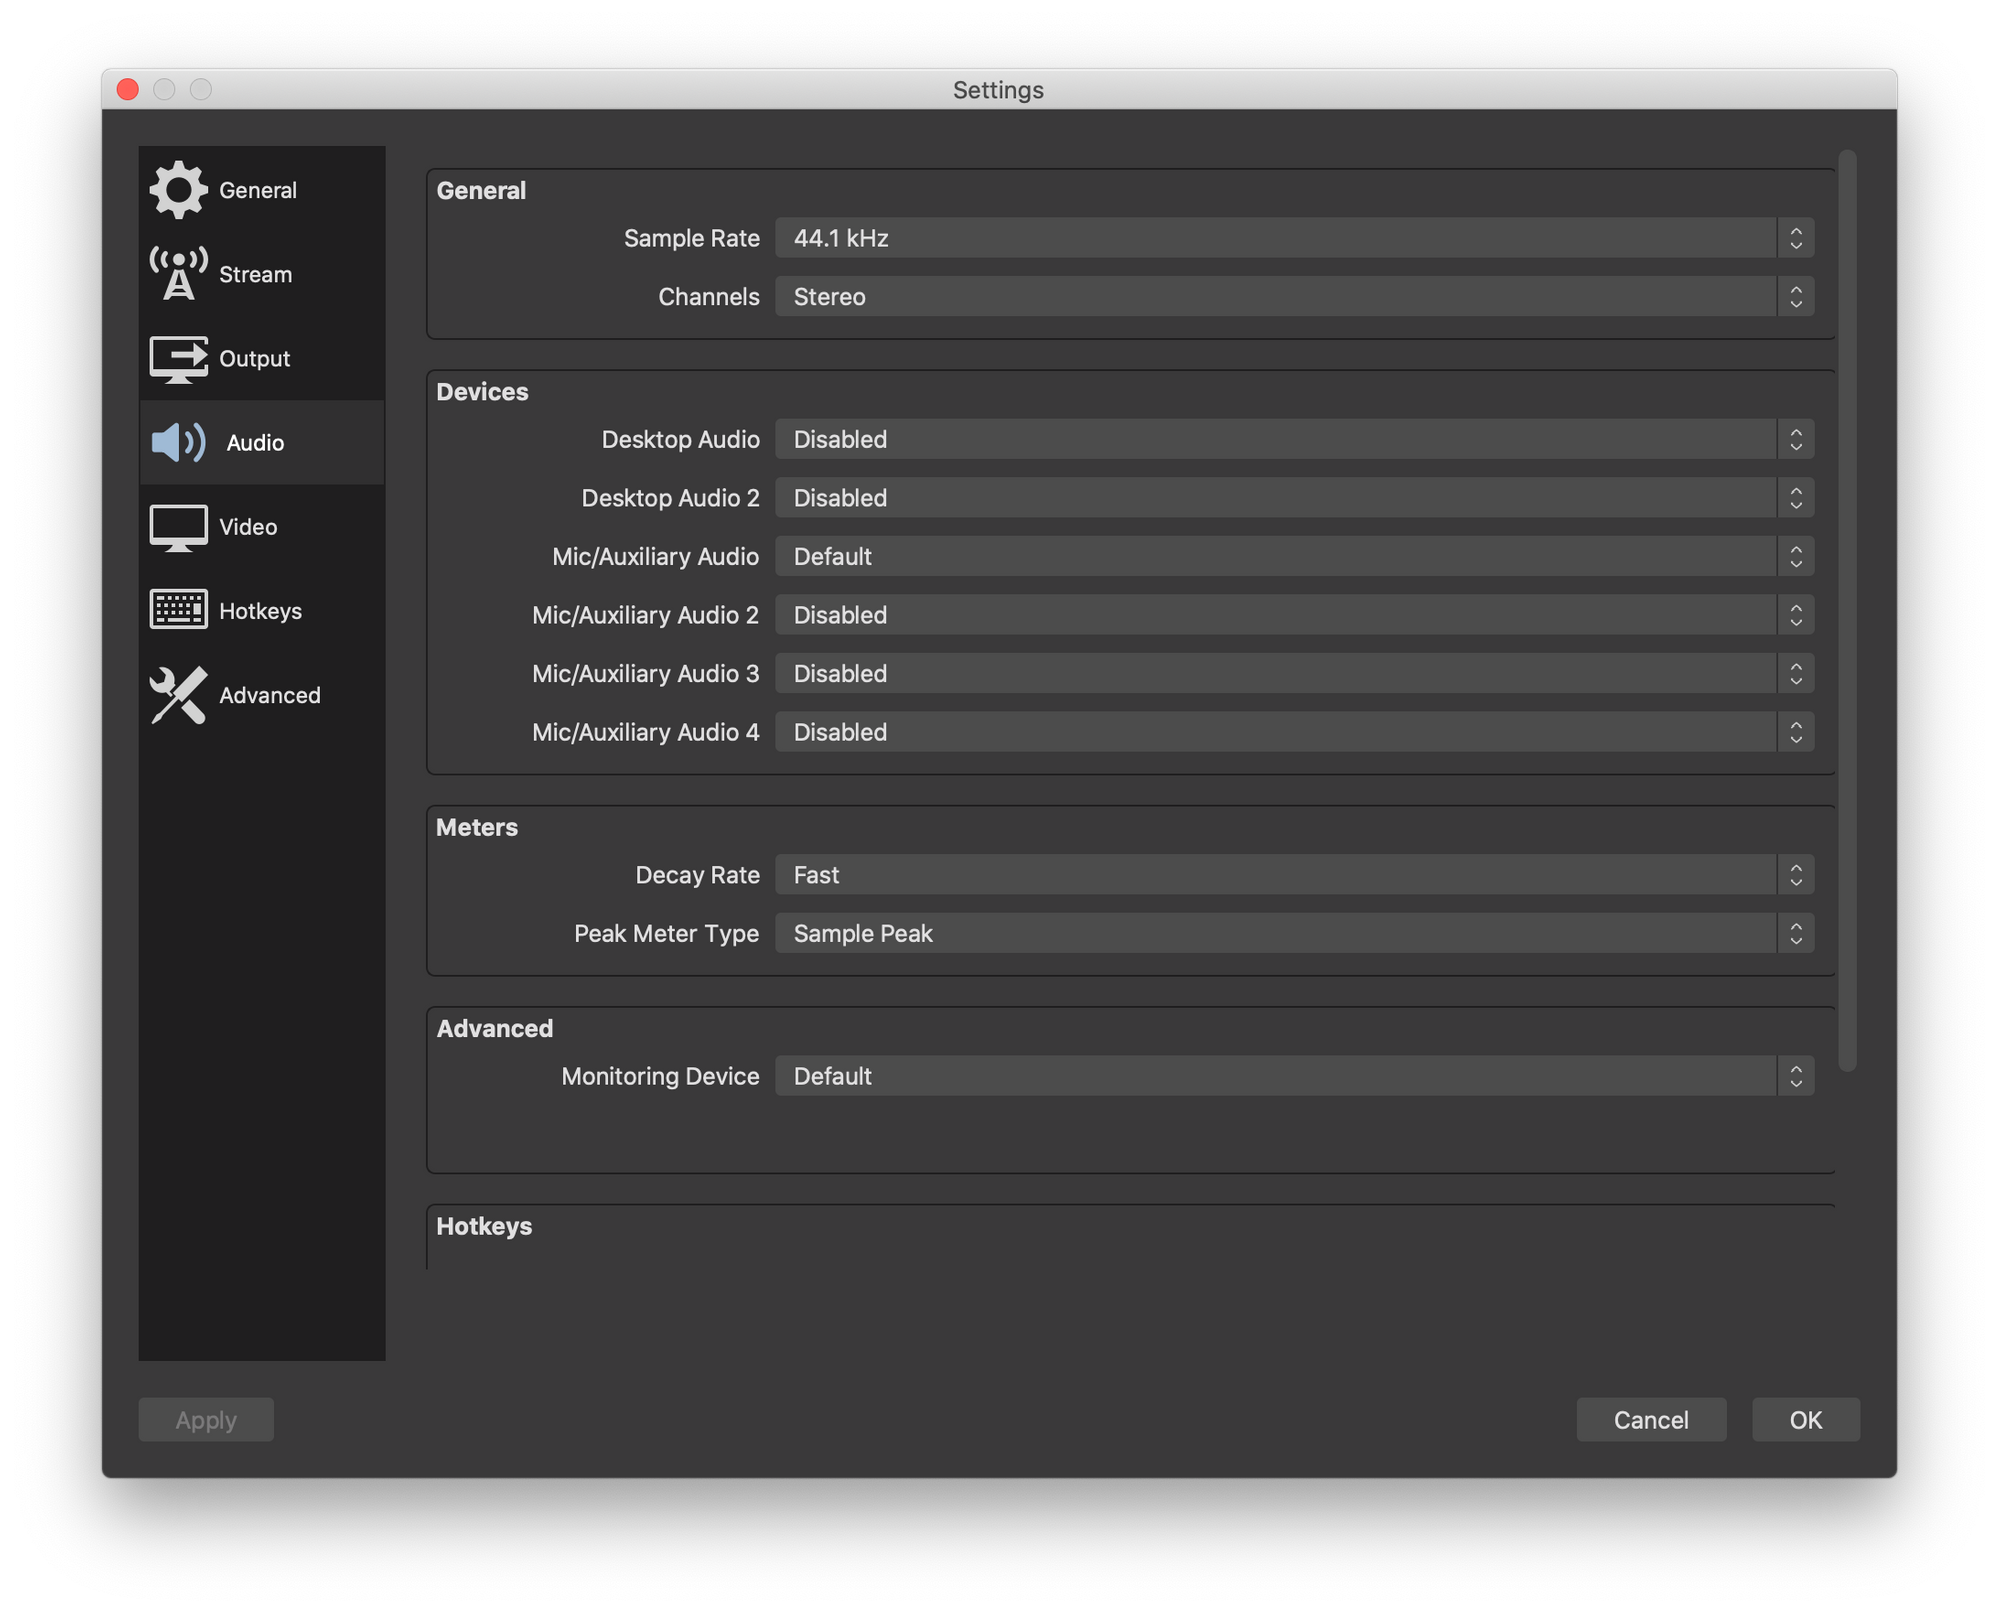This screenshot has height=1614, width=2000.
Task: Scroll down in the settings panel
Action: [x=1848, y=1186]
